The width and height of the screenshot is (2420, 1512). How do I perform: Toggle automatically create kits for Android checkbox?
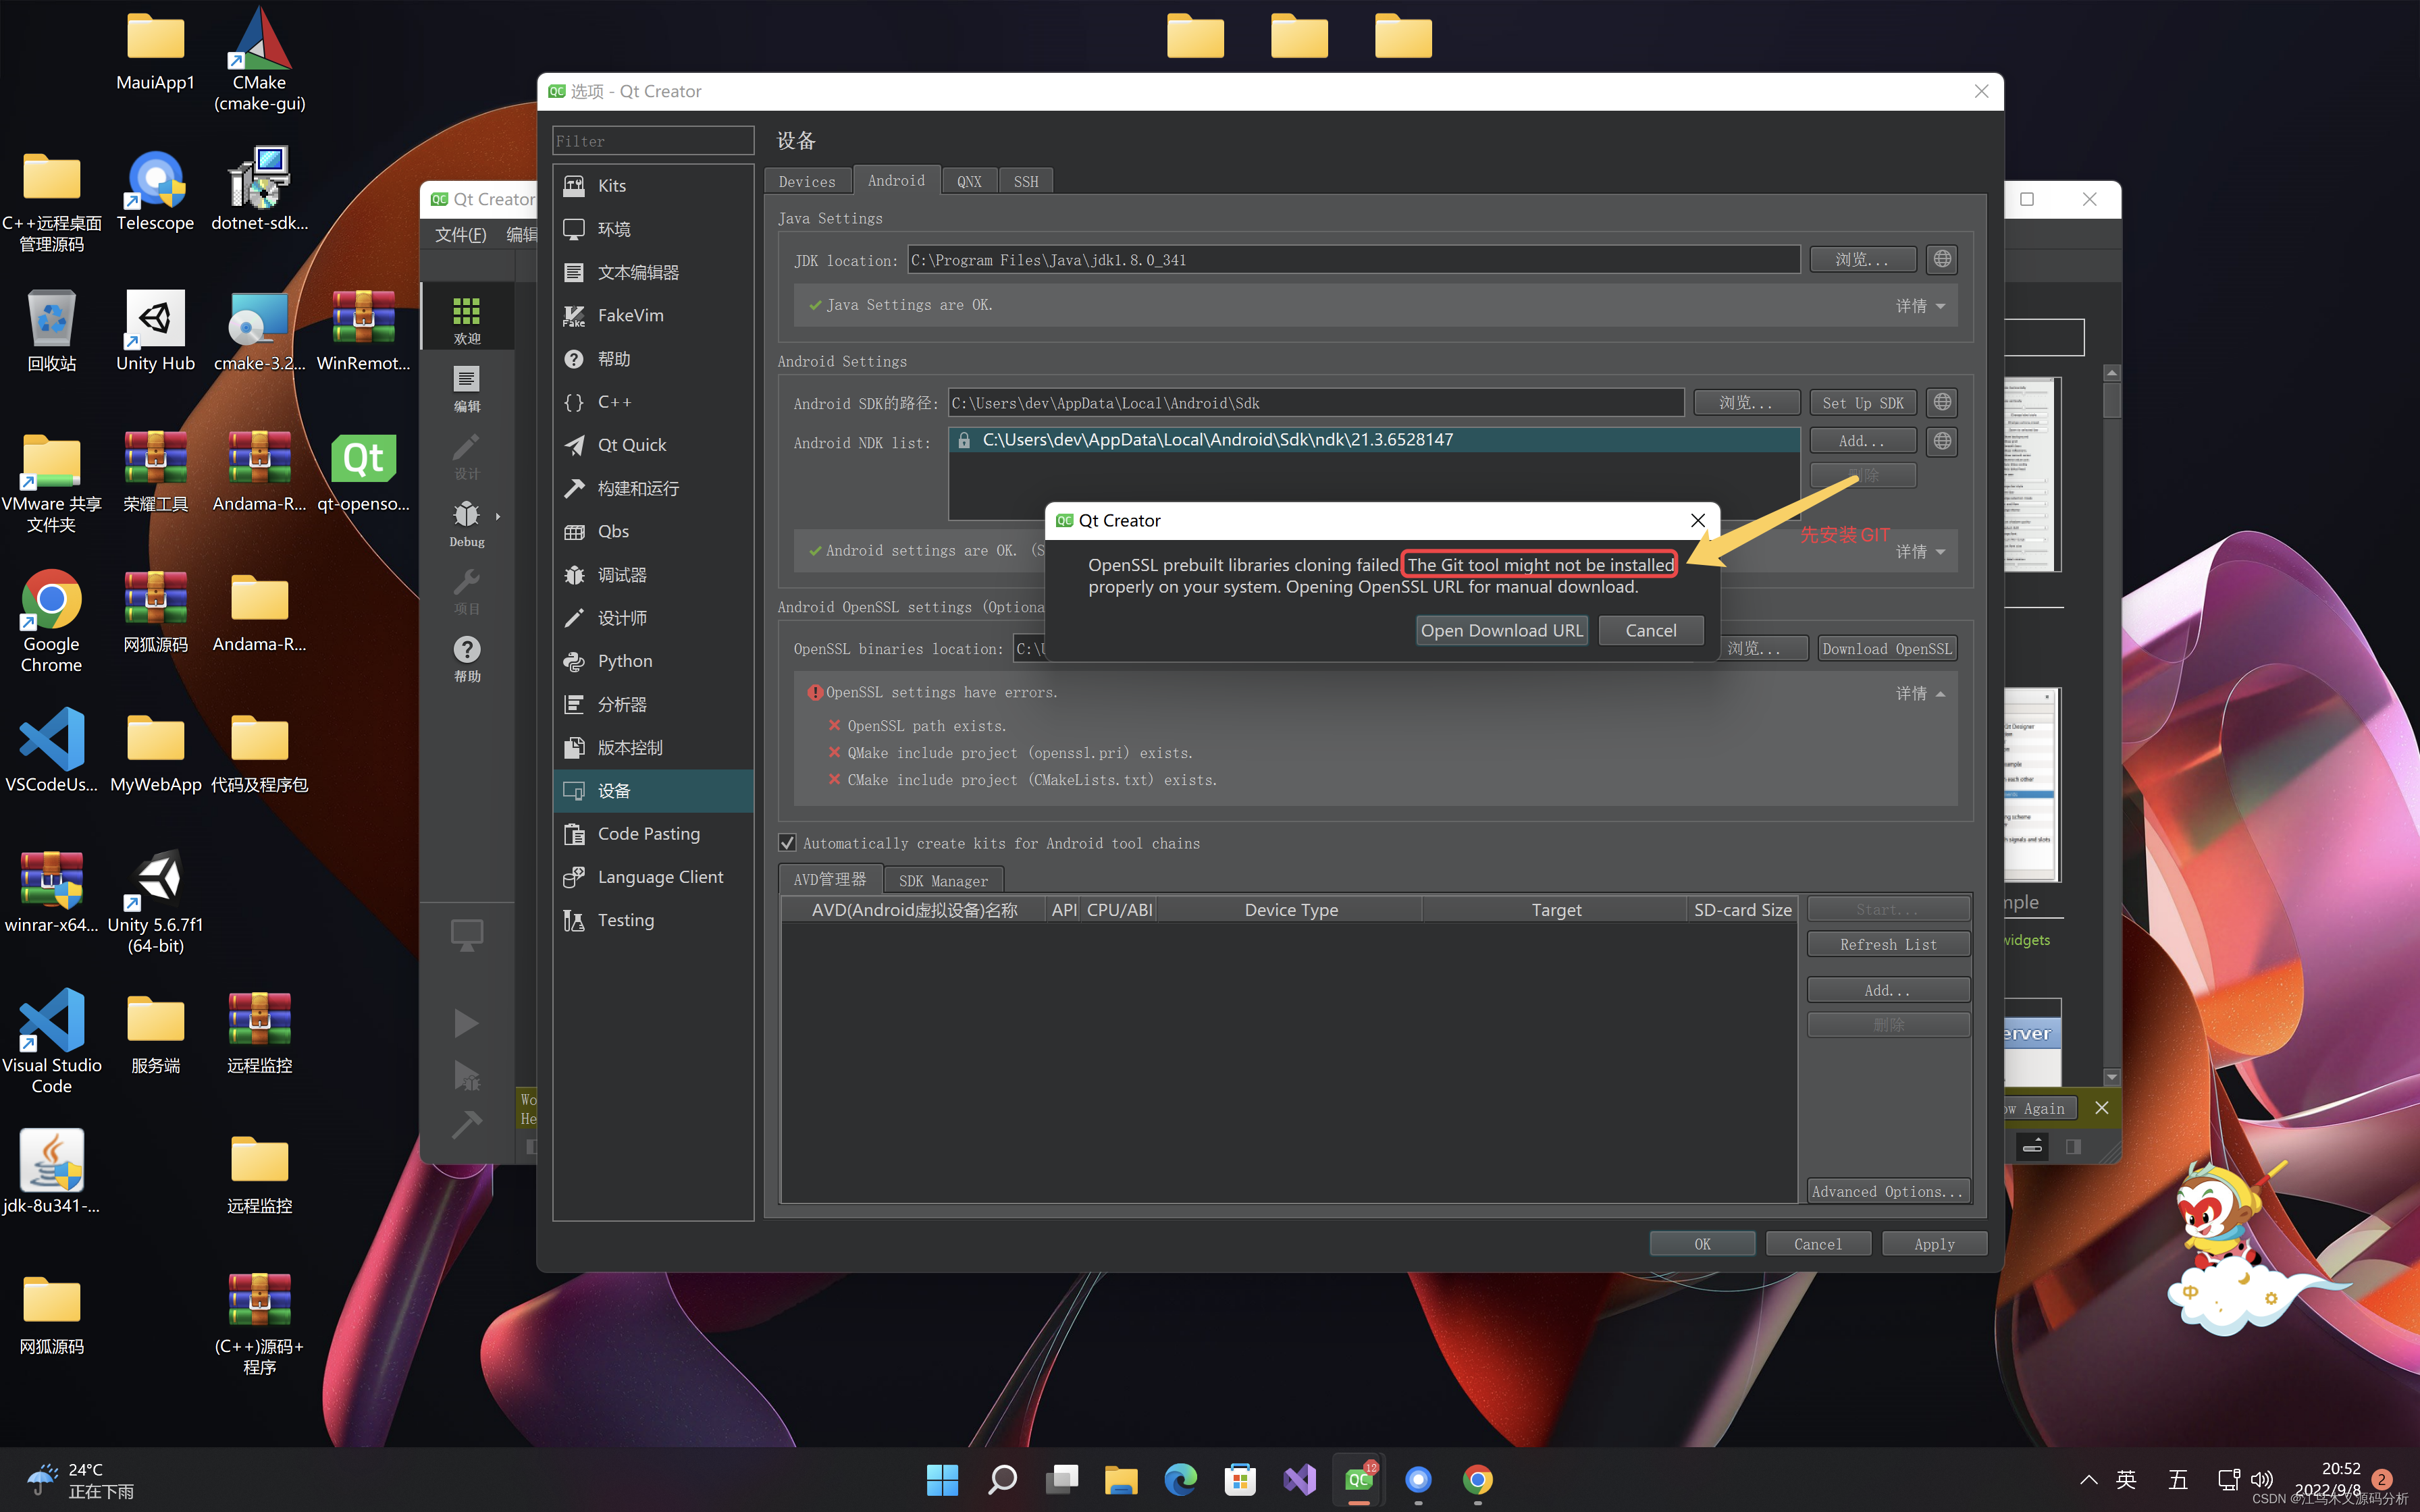(x=788, y=843)
